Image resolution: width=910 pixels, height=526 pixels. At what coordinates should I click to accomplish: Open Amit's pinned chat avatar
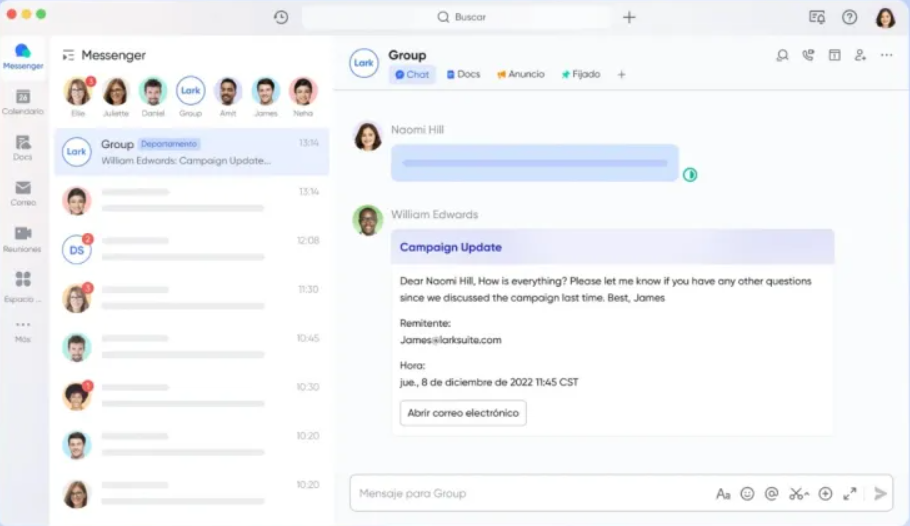tap(228, 91)
